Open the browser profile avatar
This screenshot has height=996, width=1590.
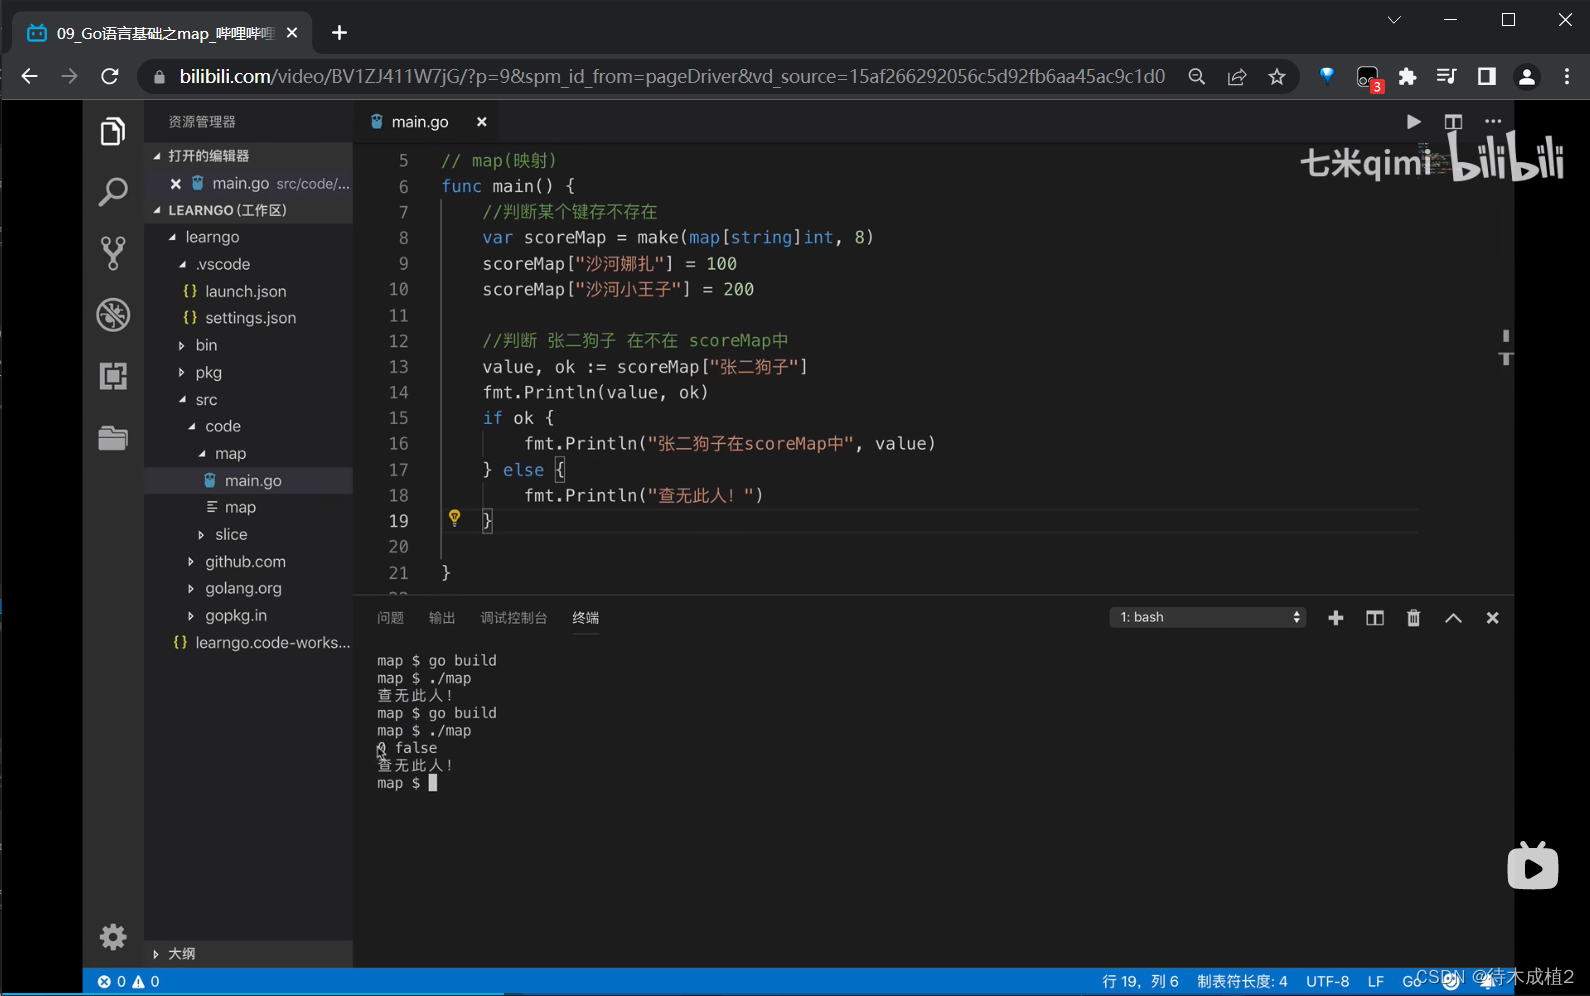pos(1526,77)
